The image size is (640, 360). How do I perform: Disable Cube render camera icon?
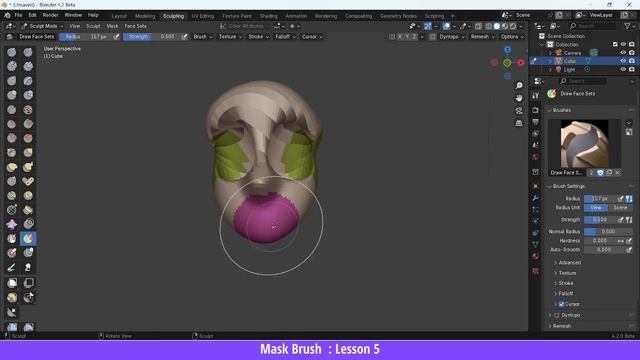(x=632, y=61)
